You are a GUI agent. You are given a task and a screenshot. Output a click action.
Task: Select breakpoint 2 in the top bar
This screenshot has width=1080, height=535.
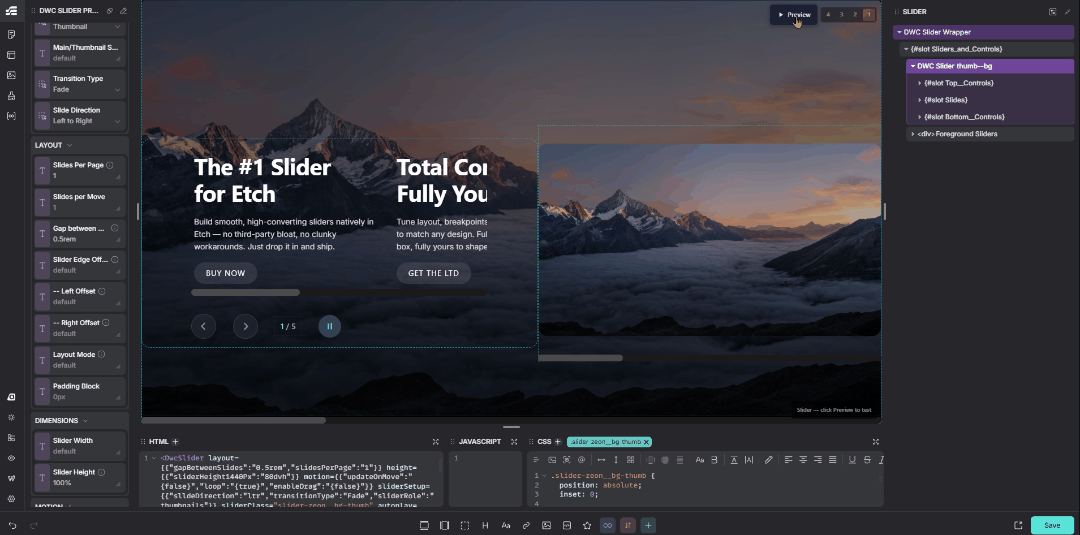855,14
